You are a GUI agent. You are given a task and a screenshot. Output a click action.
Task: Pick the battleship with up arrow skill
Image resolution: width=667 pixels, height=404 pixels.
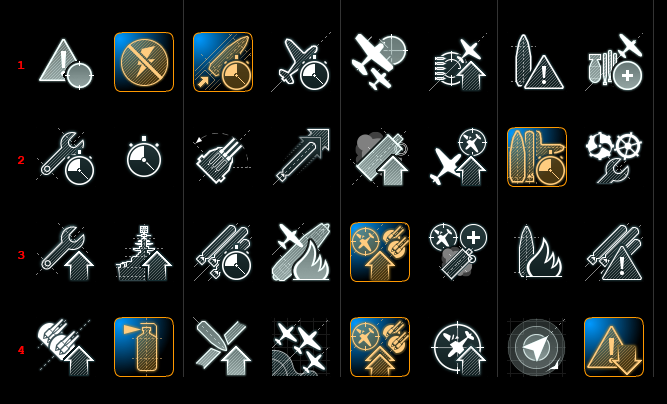pos(144,253)
